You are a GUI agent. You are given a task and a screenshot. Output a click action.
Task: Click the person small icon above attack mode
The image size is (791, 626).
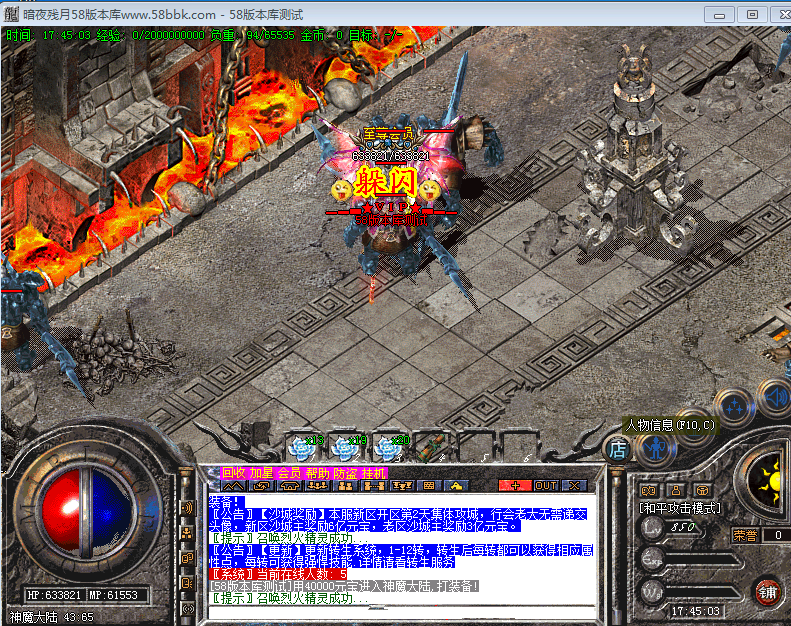click(x=676, y=490)
